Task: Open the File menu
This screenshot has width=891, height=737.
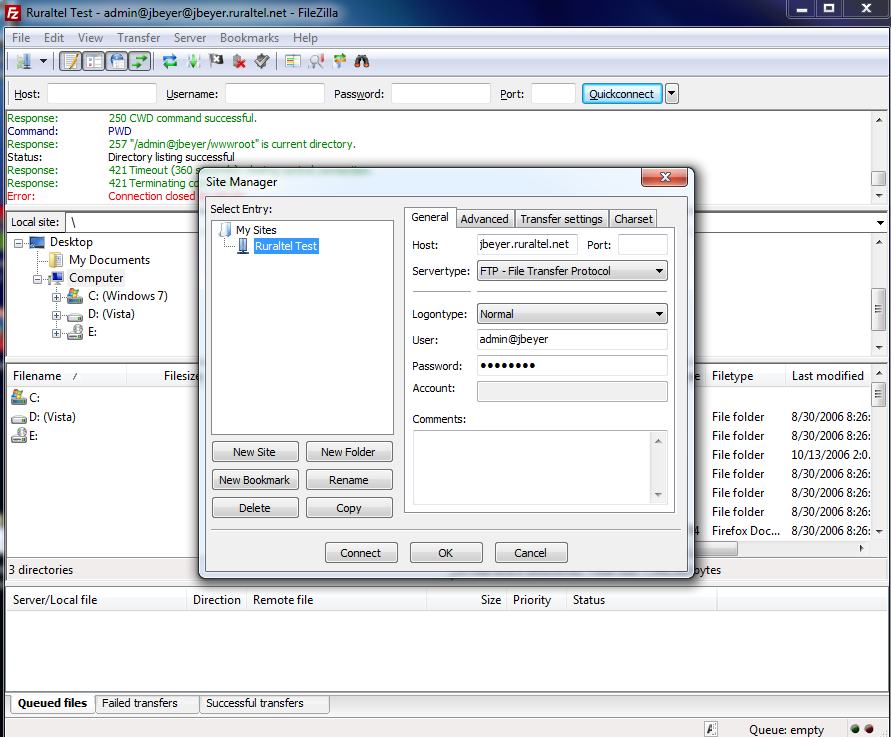Action: 21,38
